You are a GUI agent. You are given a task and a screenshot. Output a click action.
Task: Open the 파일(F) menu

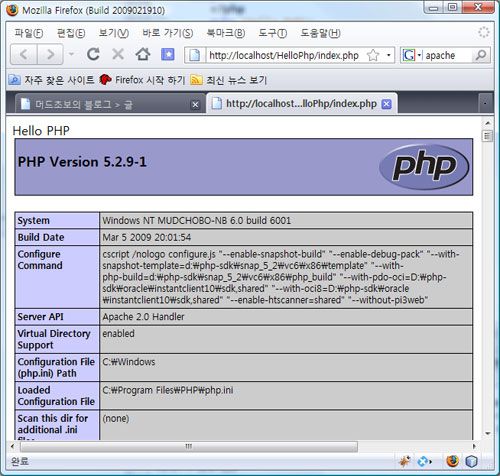point(29,33)
